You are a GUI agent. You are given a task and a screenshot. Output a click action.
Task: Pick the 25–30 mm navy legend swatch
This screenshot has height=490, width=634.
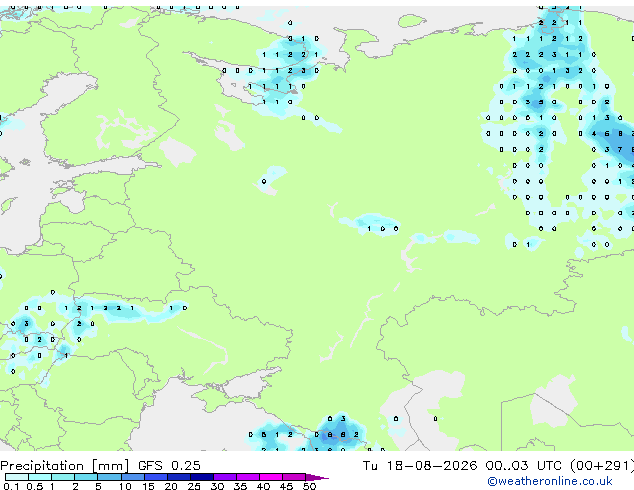point(202,477)
